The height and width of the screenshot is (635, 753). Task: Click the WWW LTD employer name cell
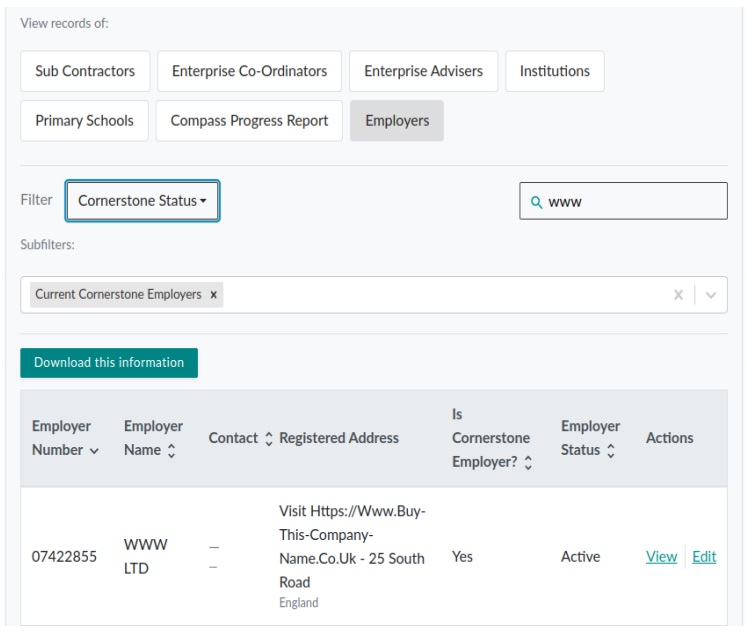coord(146,557)
